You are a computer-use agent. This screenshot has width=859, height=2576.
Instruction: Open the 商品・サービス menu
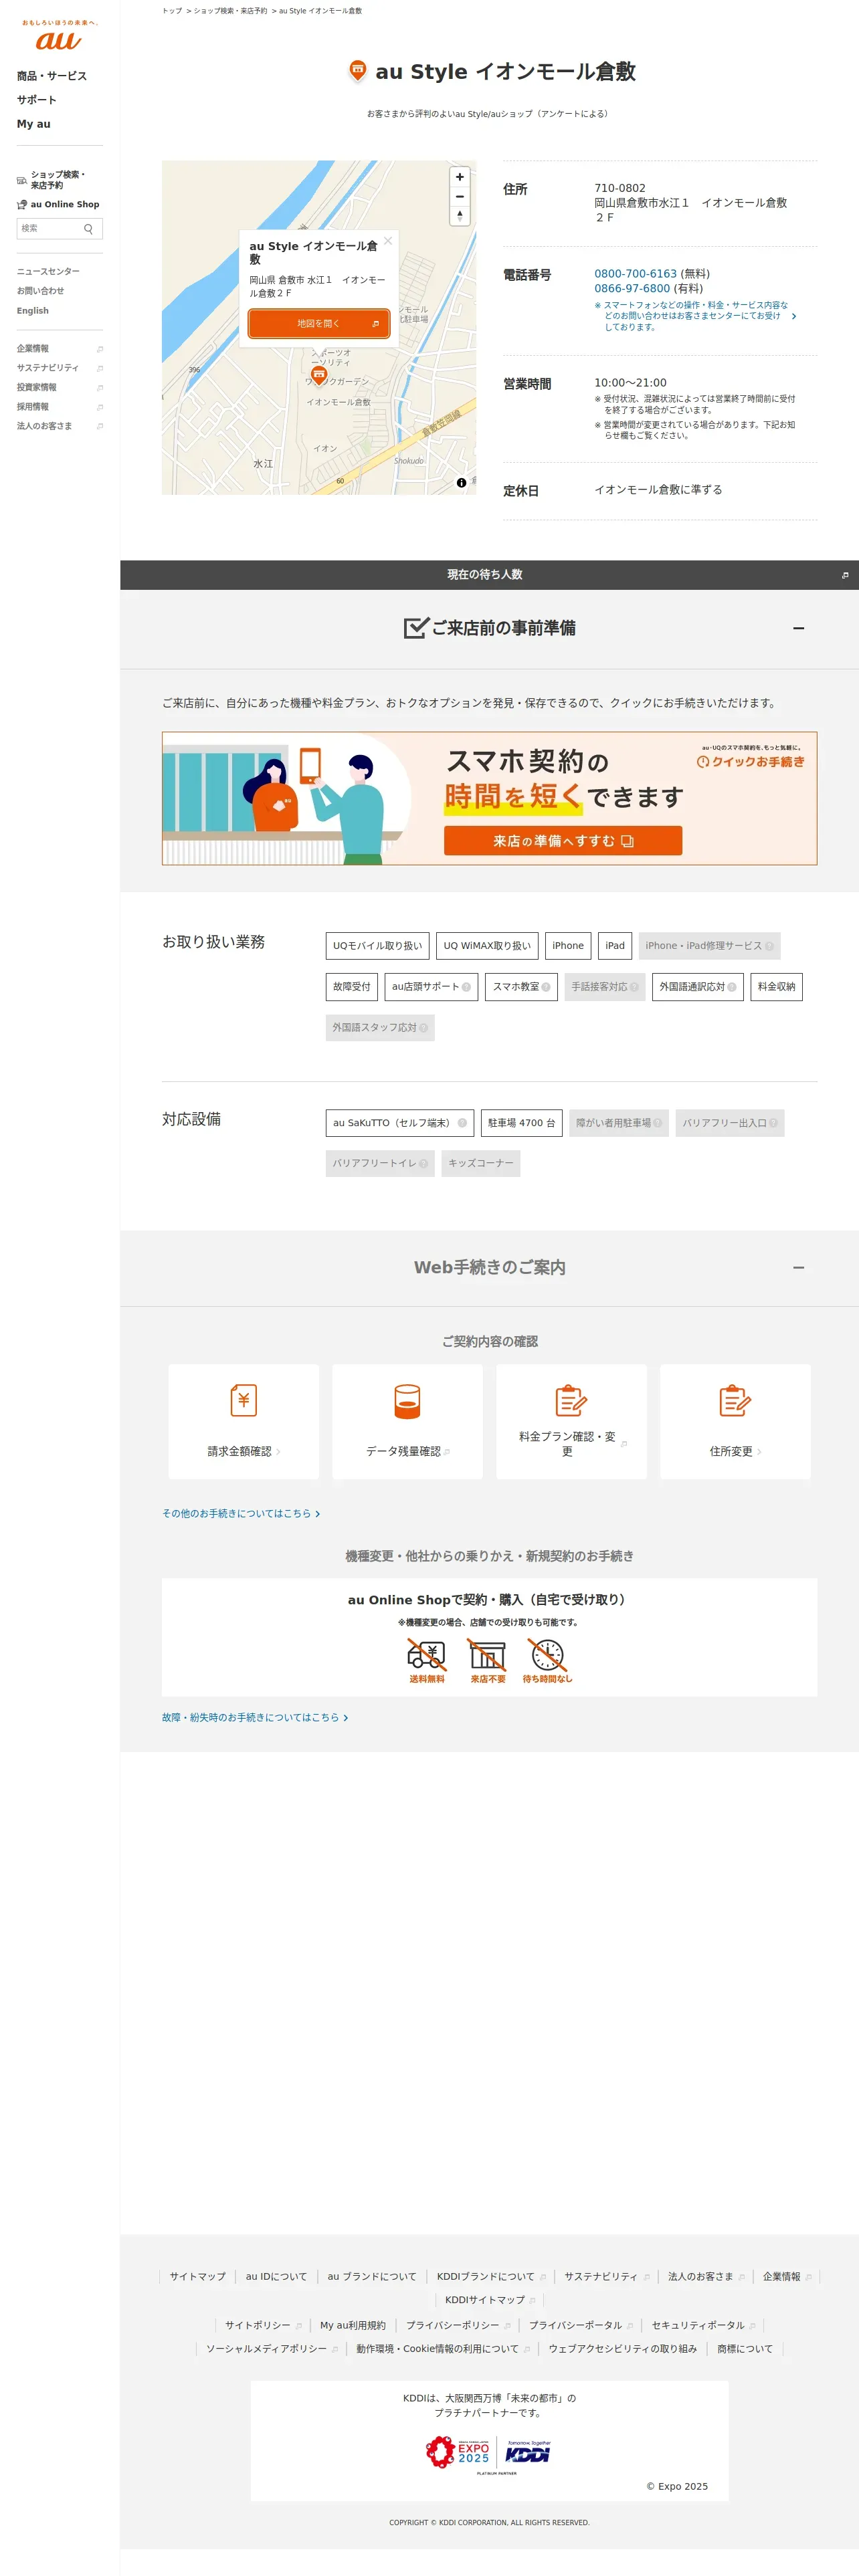[x=52, y=76]
